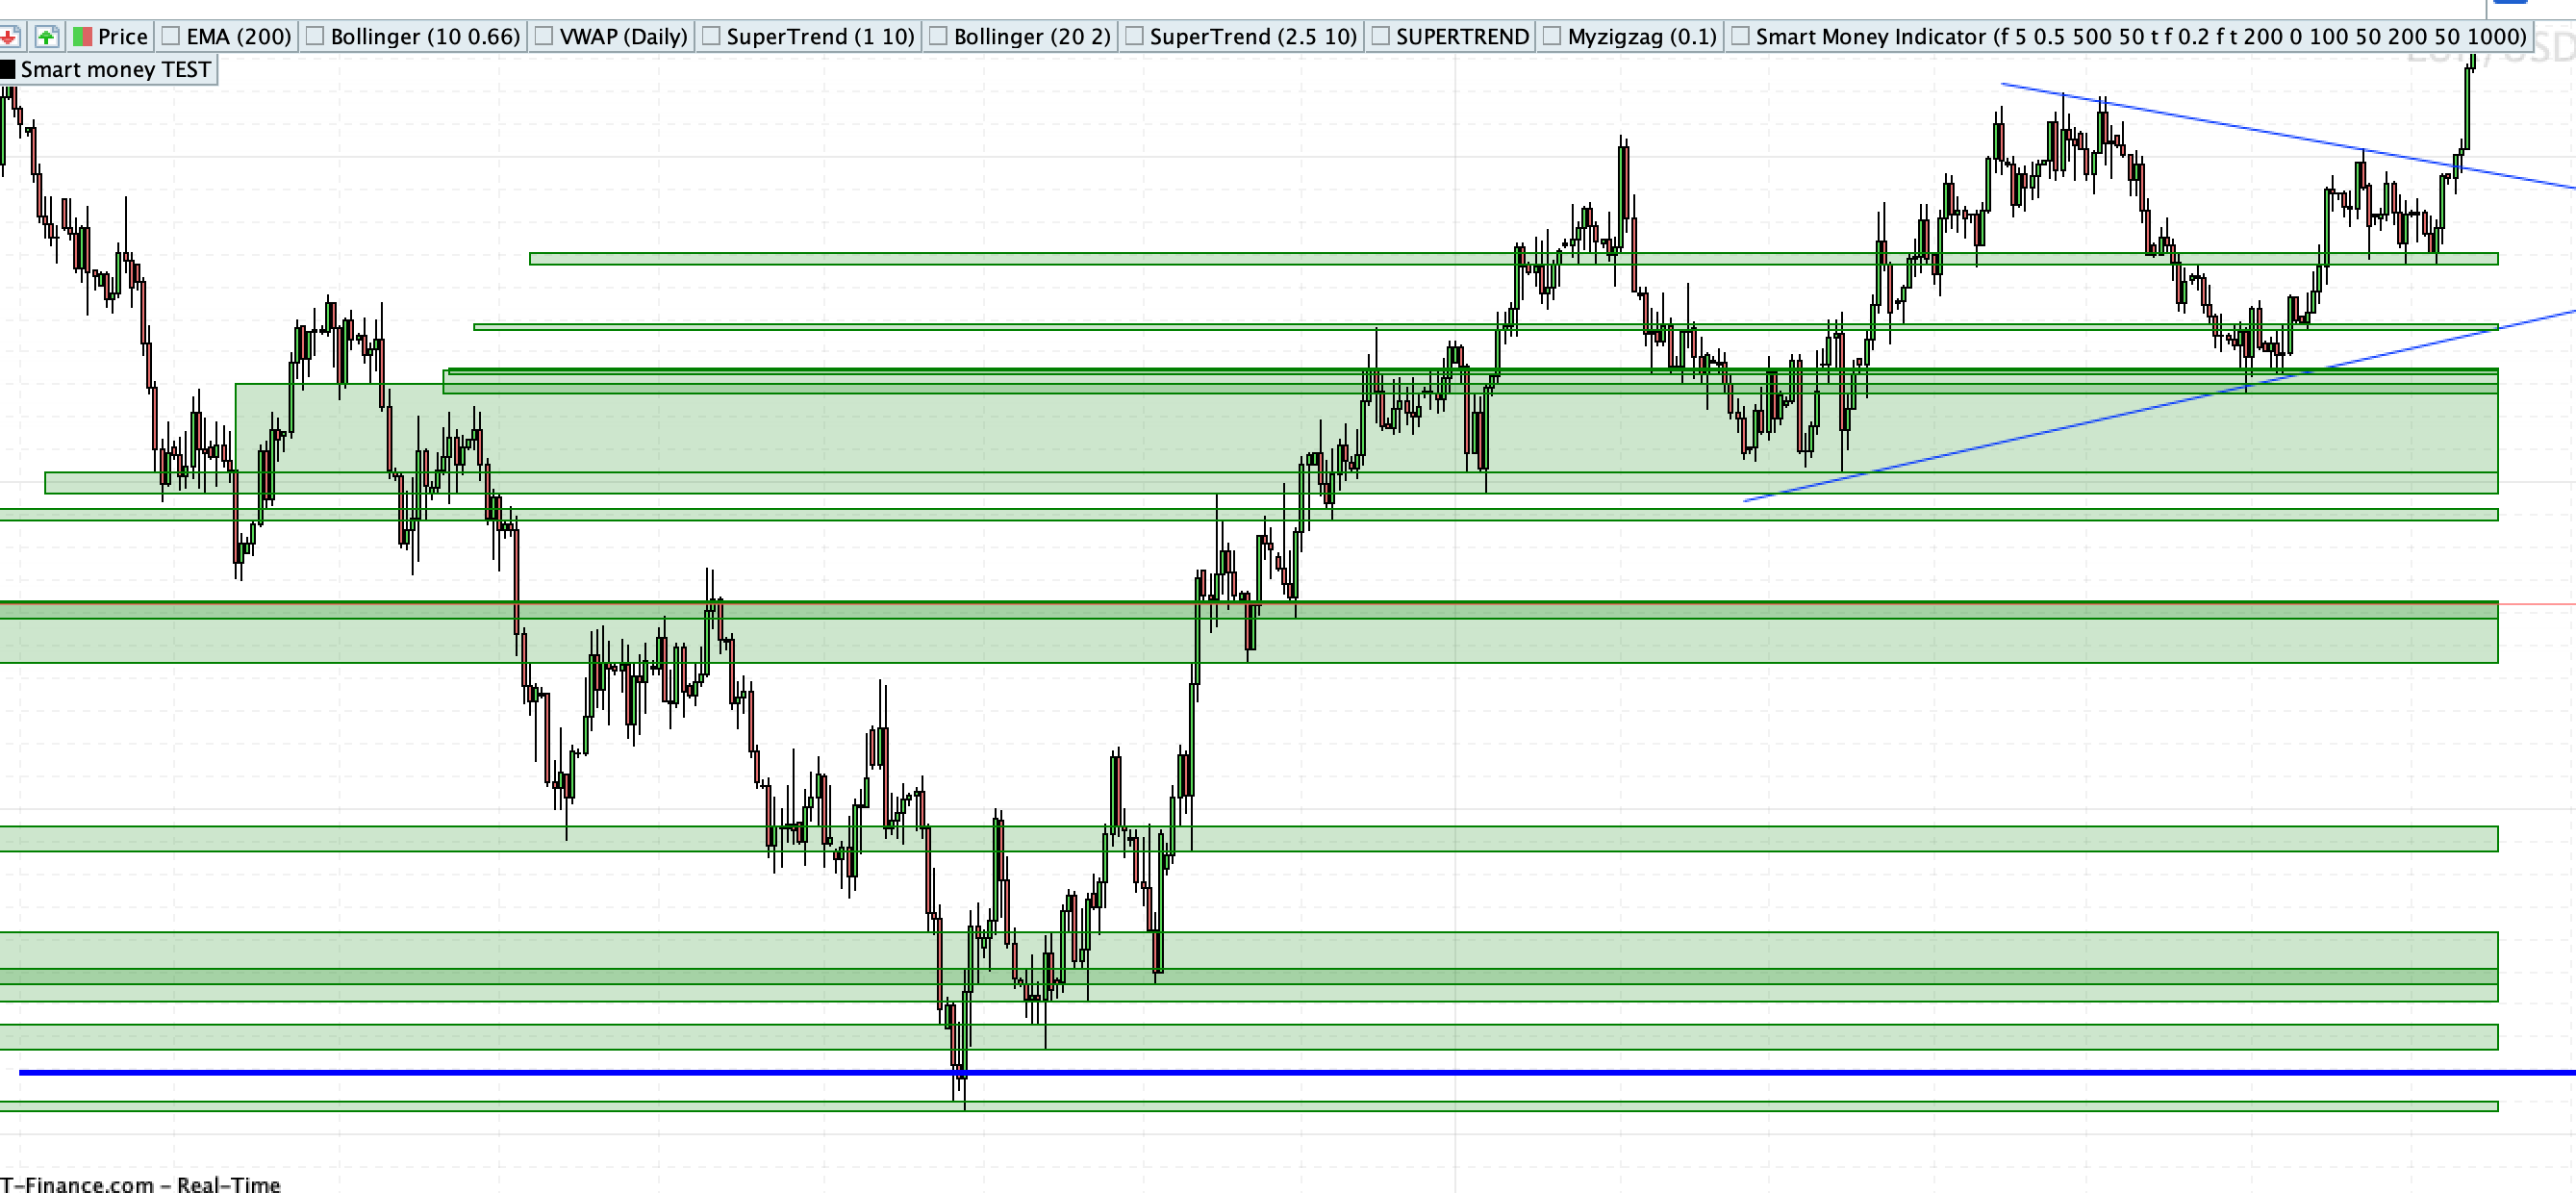Screen dimensions: 2576x1193
Task: Click black square beside Smart money TEST
Action: click(8, 69)
